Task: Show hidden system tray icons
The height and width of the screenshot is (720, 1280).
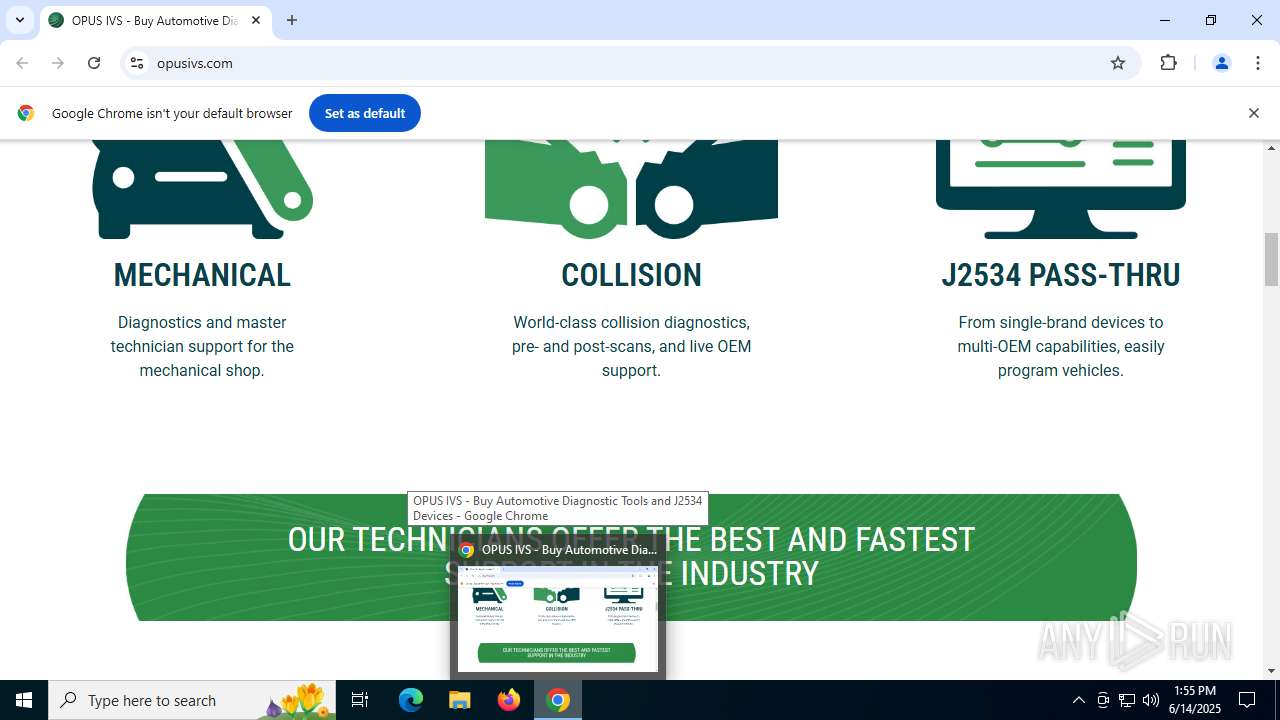Action: pyautogui.click(x=1078, y=700)
